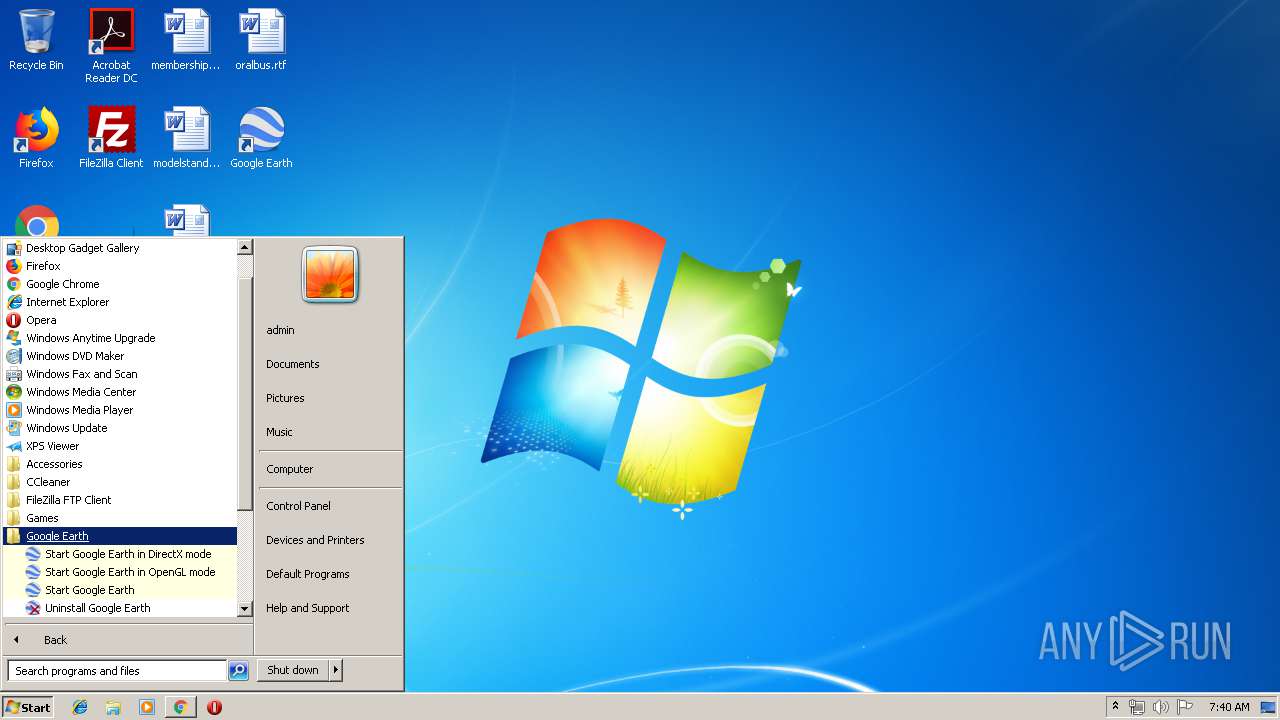
Task: Launch Firefox from the programs list
Action: [x=120, y=266]
